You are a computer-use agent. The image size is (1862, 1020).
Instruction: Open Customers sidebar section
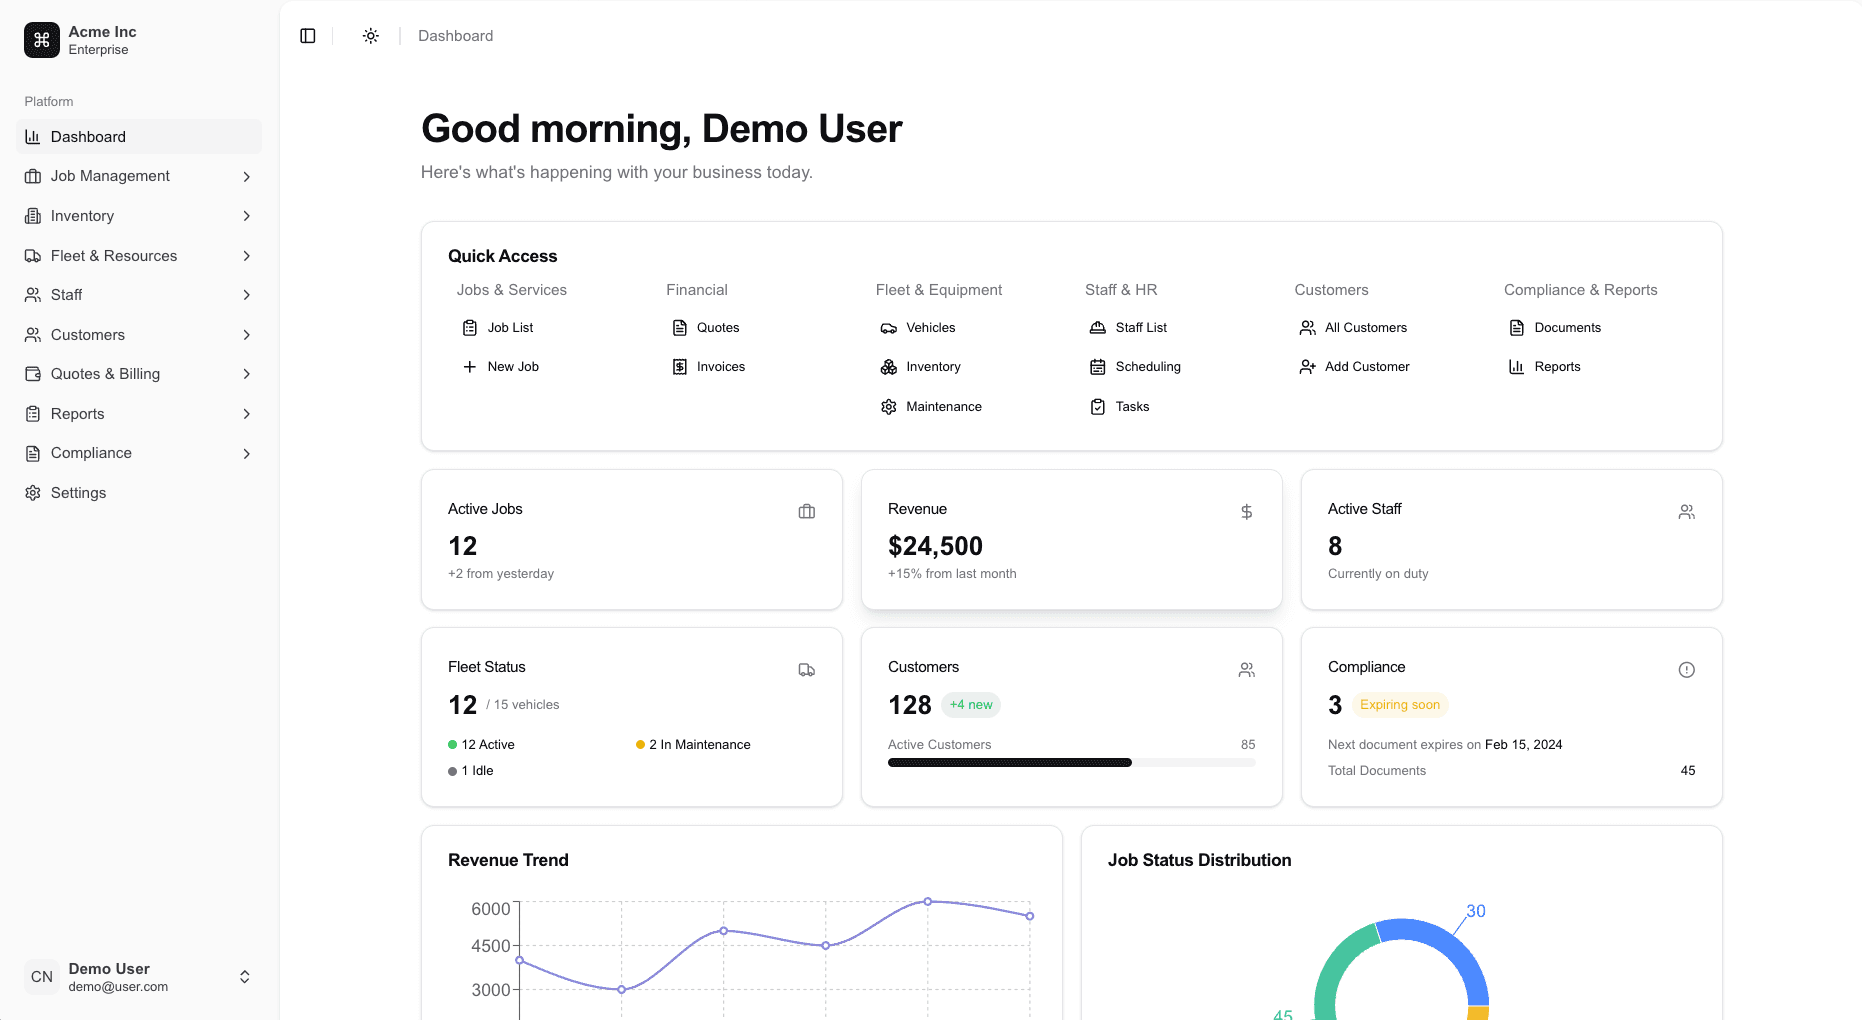[139, 335]
